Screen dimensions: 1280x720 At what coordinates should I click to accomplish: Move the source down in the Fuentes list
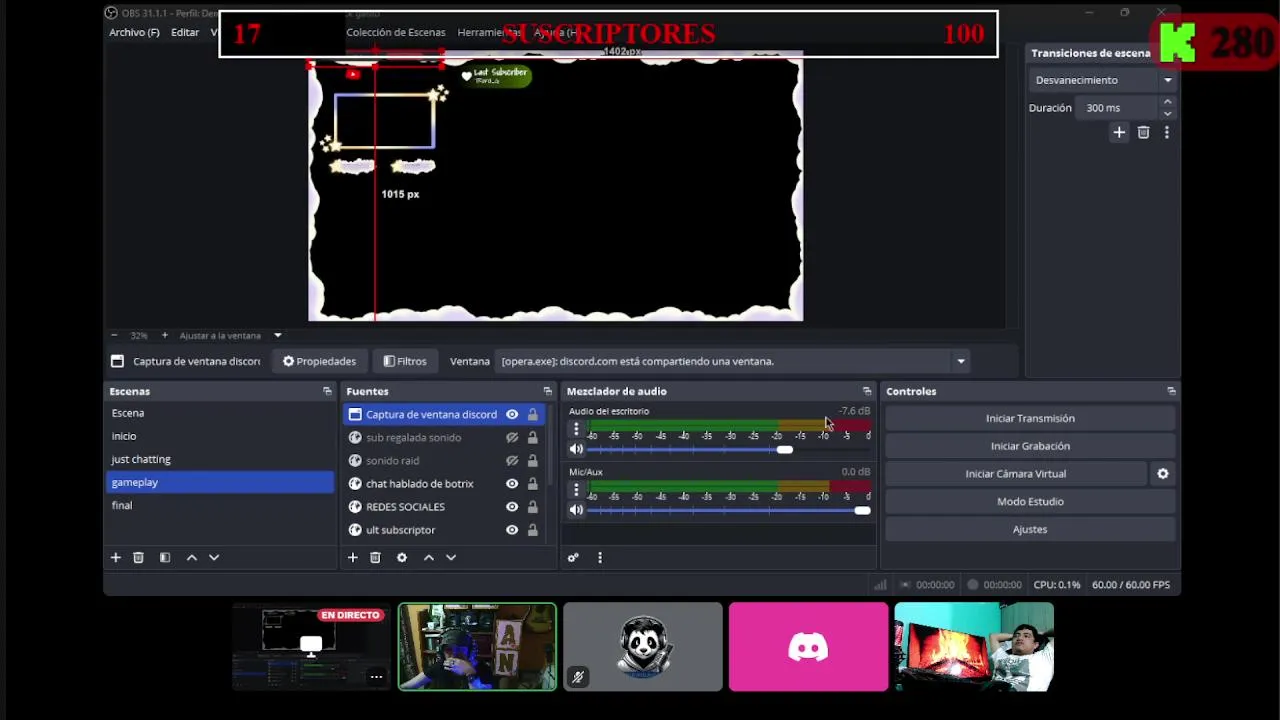click(x=451, y=557)
